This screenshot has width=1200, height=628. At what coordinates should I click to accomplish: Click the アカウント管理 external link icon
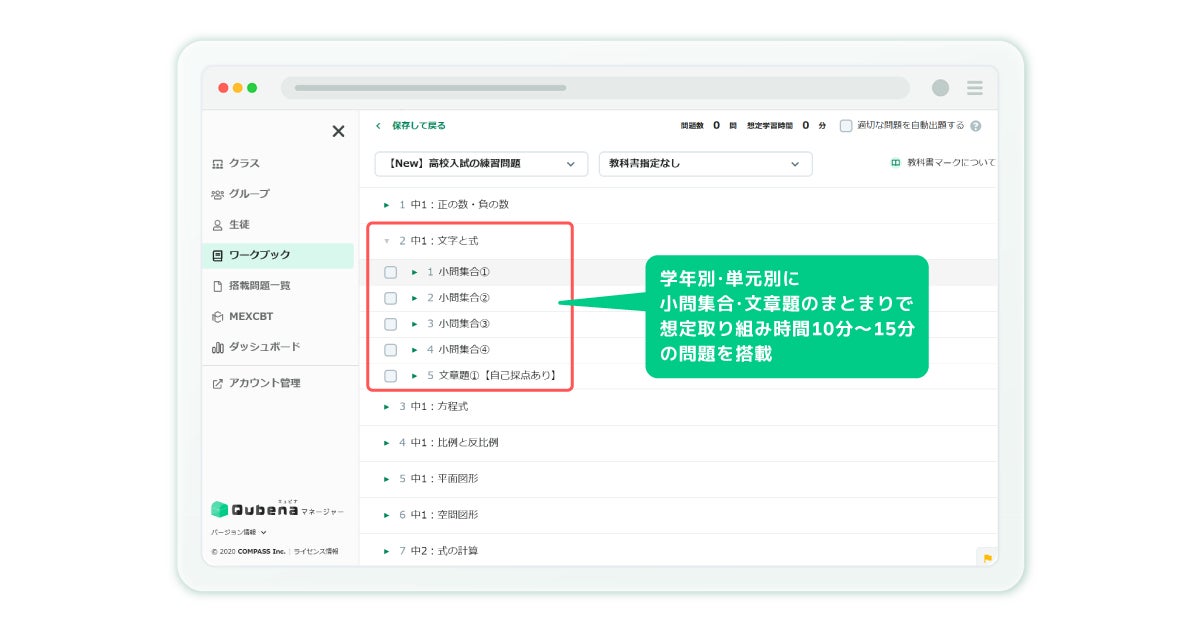(x=218, y=383)
